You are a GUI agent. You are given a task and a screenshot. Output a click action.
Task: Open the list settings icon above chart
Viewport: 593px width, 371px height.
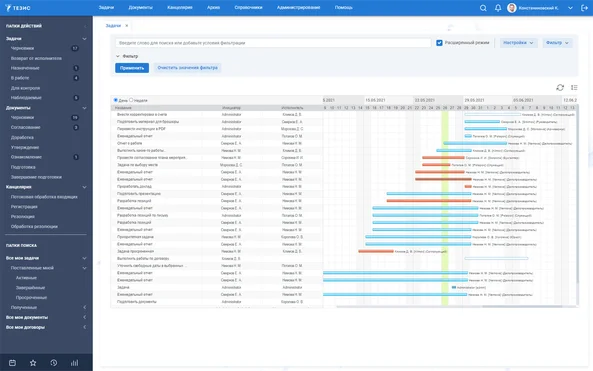pos(574,87)
